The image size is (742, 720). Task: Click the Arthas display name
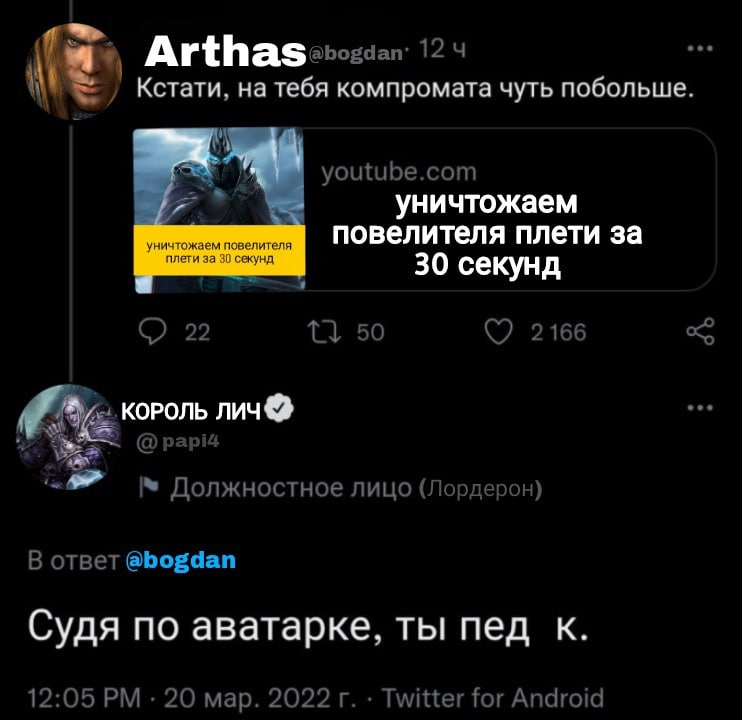click(x=225, y=52)
